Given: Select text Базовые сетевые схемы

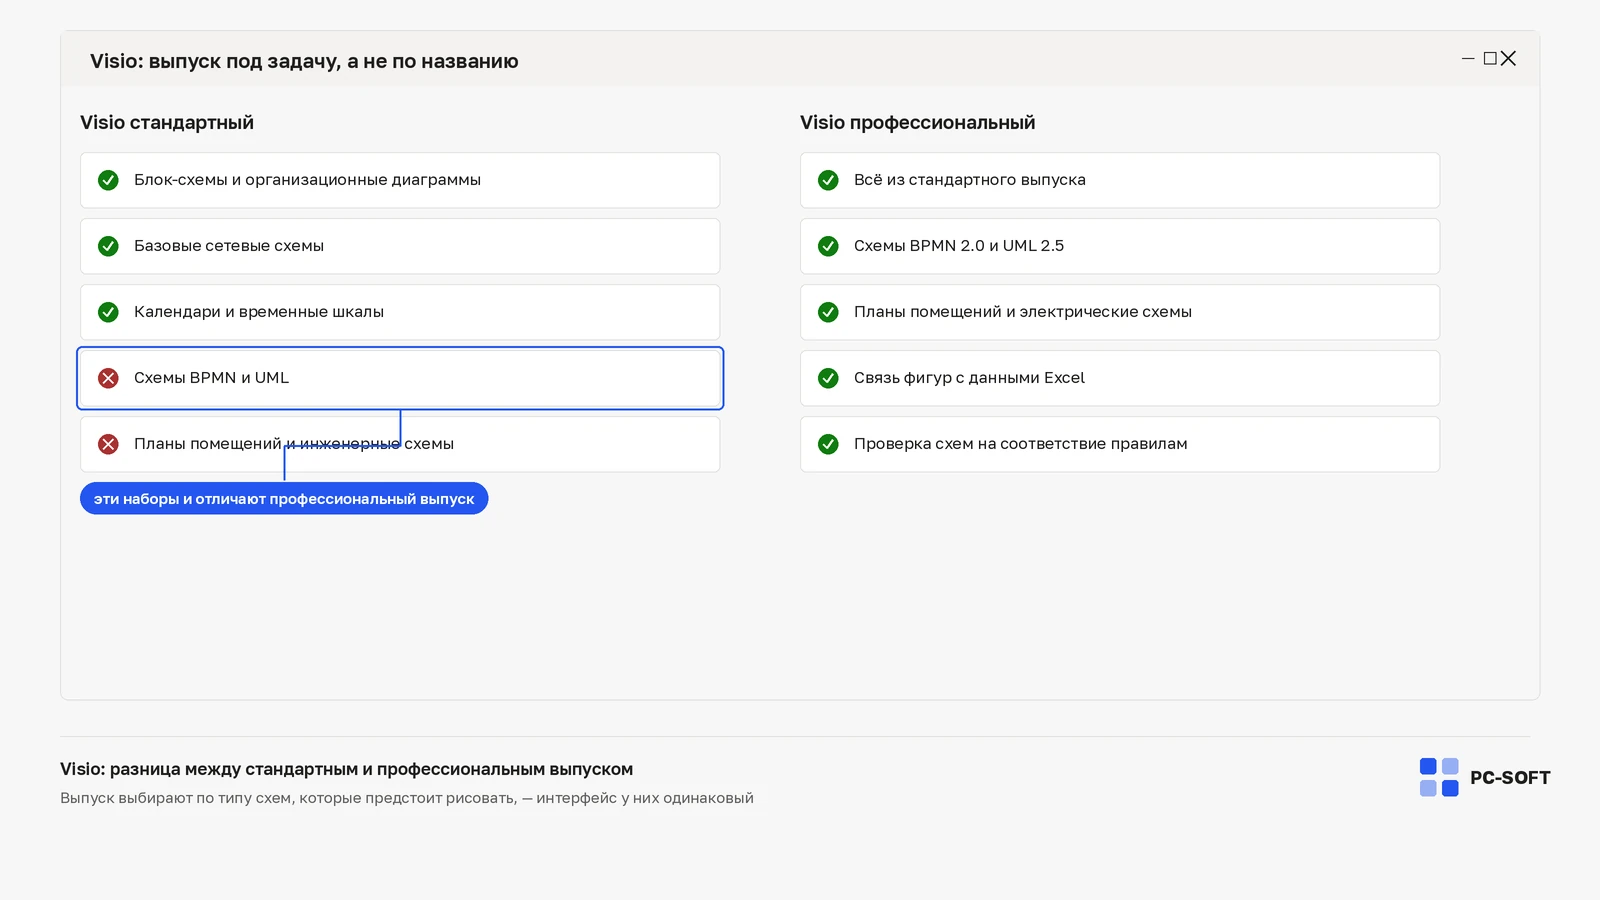Looking at the screenshot, I should 229,246.
